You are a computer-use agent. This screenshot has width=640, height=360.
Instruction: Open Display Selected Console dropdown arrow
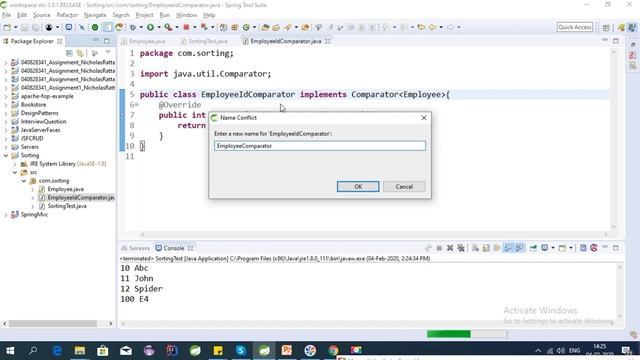tap(553, 248)
